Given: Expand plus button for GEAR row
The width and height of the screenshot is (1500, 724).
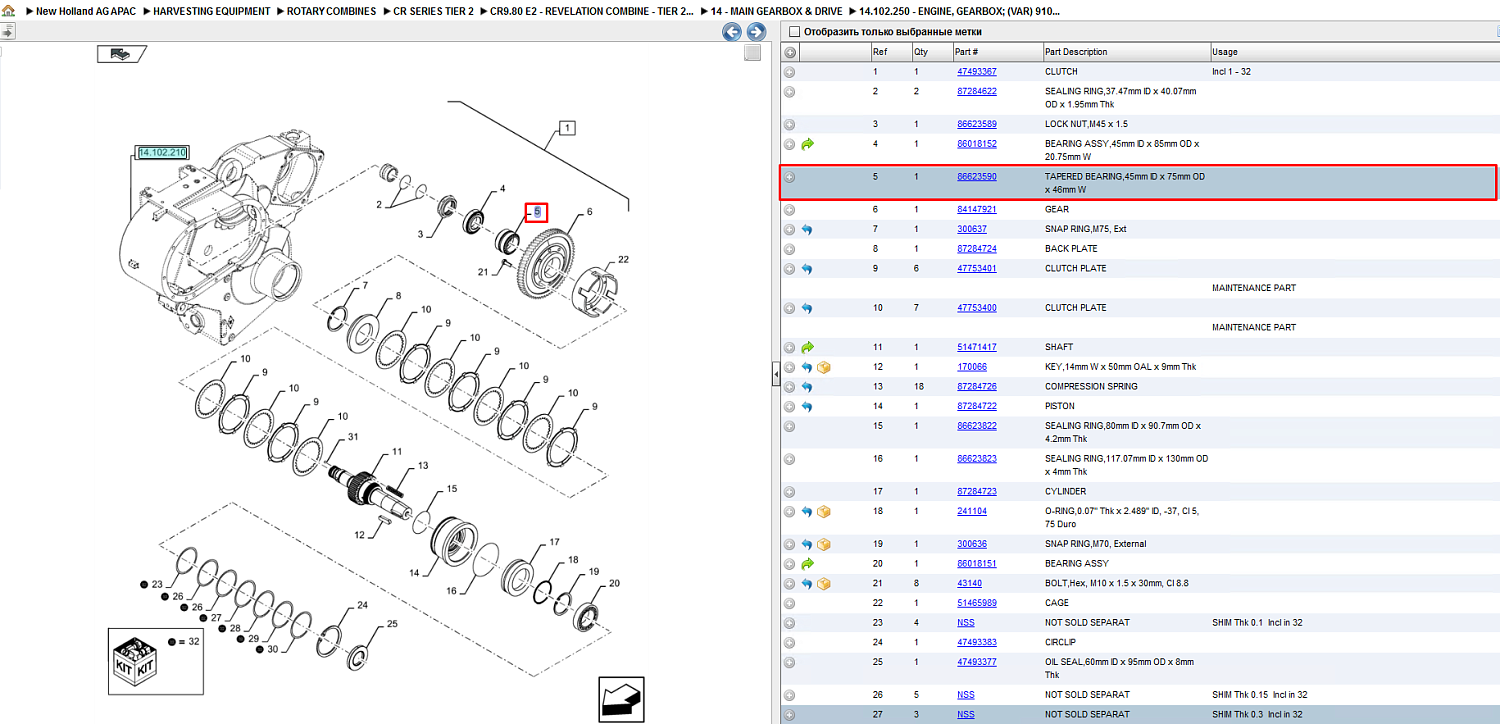Looking at the screenshot, I should (790, 209).
